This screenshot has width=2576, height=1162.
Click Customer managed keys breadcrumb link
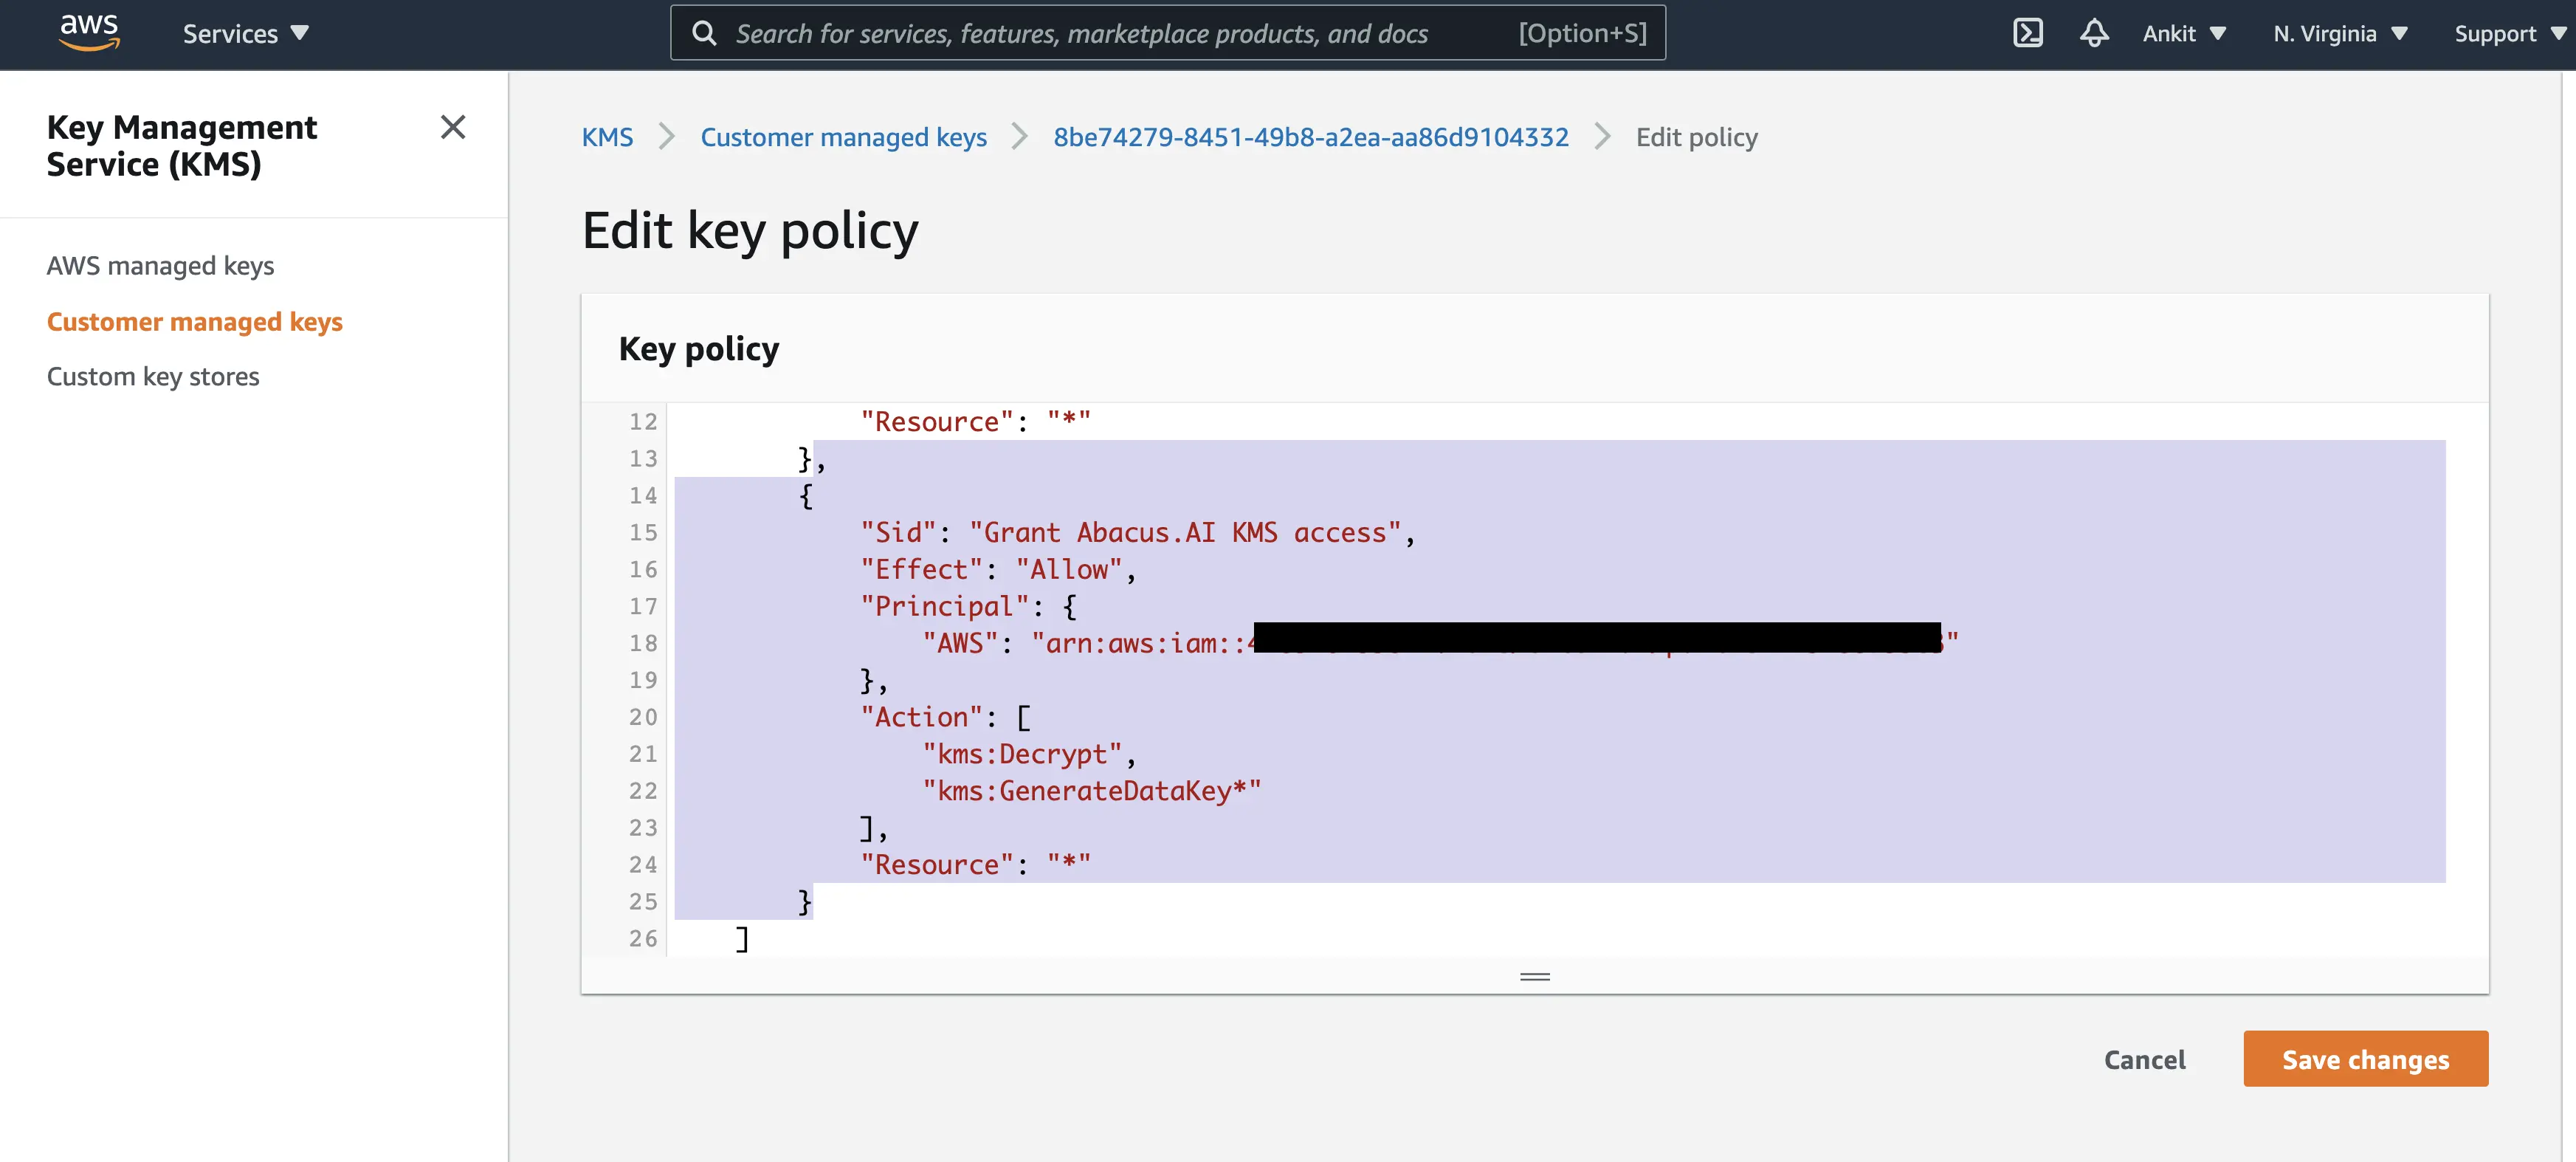tap(843, 137)
